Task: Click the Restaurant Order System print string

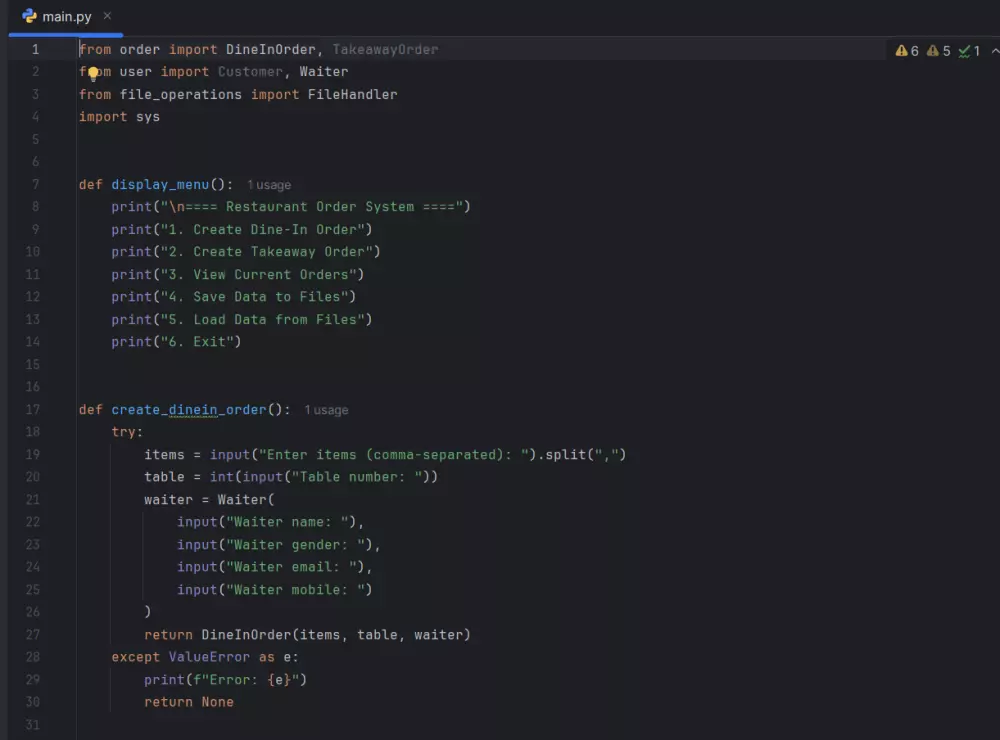Action: (311, 207)
